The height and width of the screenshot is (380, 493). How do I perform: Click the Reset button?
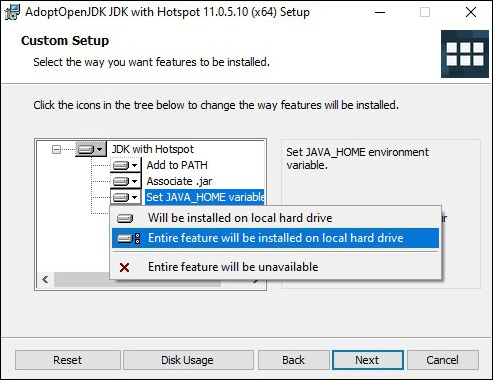pos(68,360)
